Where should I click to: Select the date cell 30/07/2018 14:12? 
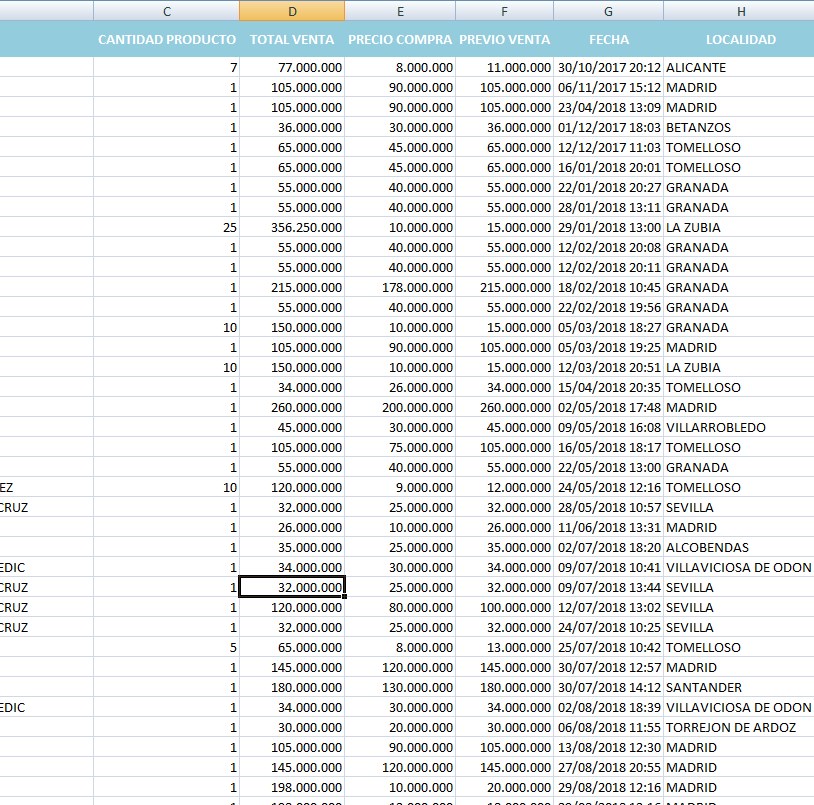pyautogui.click(x=608, y=688)
